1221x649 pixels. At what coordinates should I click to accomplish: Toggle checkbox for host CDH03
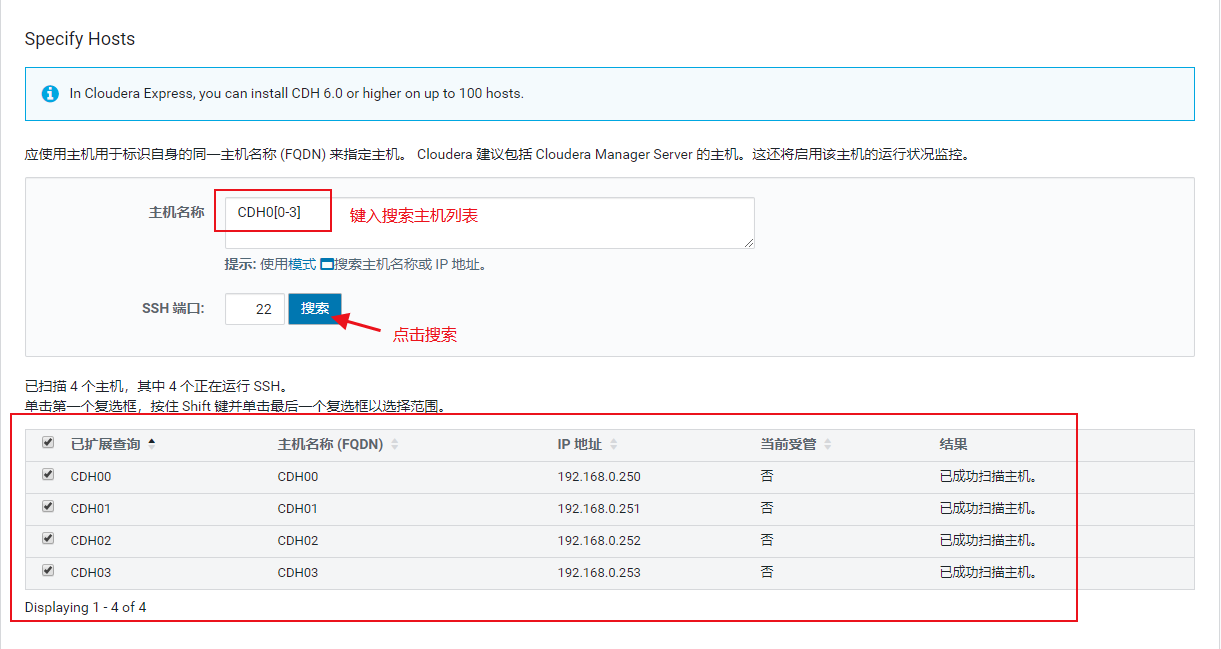pyautogui.click(x=48, y=571)
